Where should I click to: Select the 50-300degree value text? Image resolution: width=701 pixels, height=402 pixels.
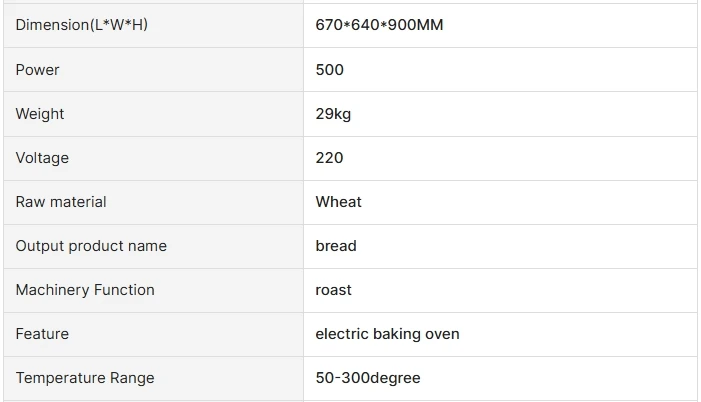pos(368,378)
